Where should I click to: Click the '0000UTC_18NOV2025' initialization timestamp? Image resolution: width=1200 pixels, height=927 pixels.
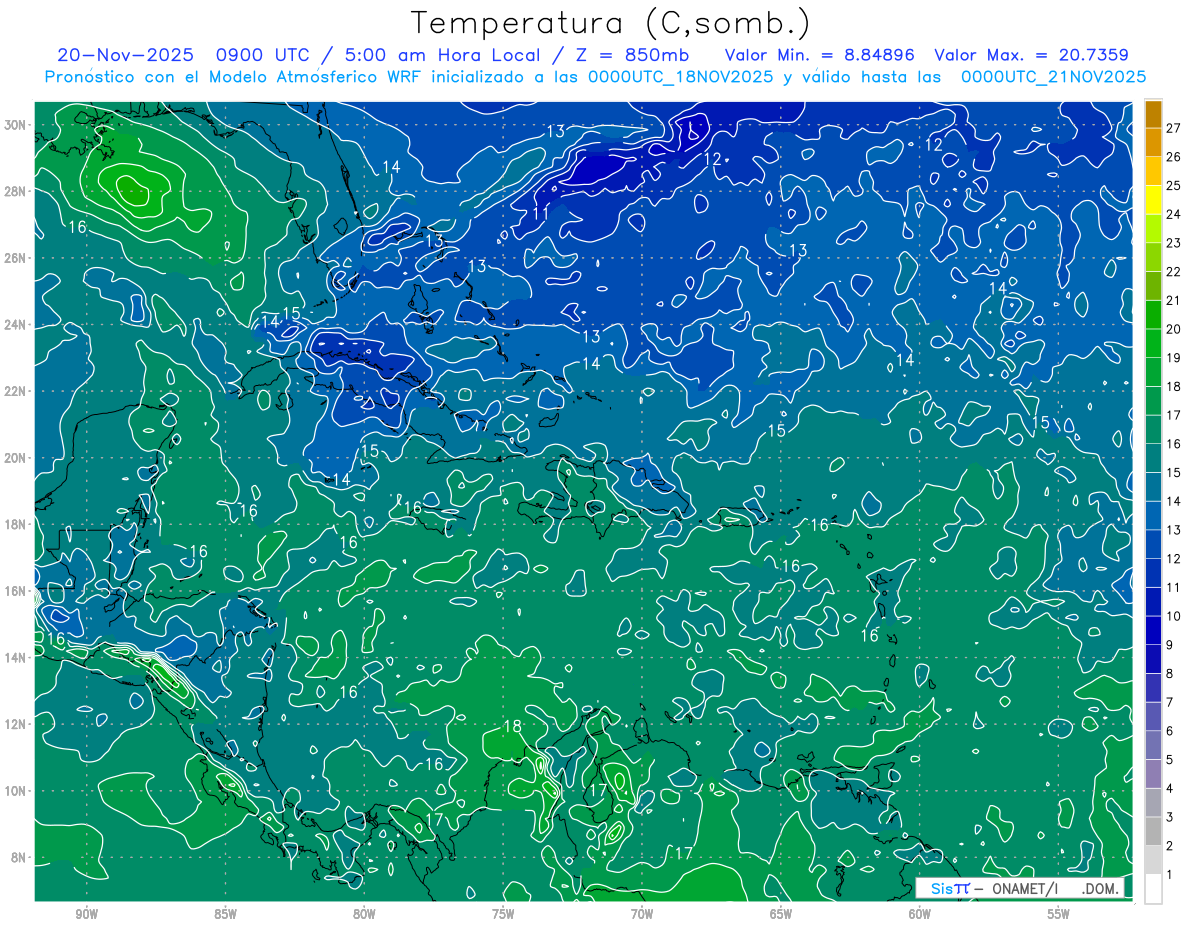coord(681,77)
